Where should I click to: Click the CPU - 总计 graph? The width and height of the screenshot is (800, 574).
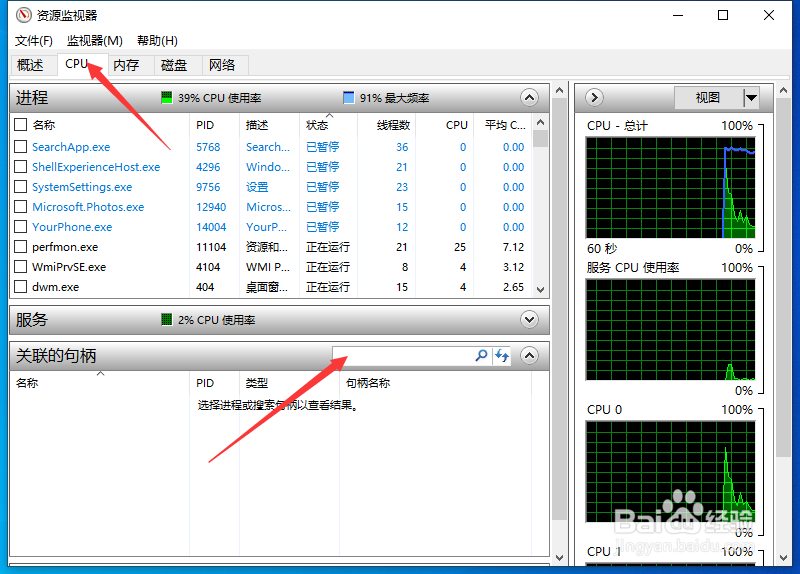tap(670, 187)
